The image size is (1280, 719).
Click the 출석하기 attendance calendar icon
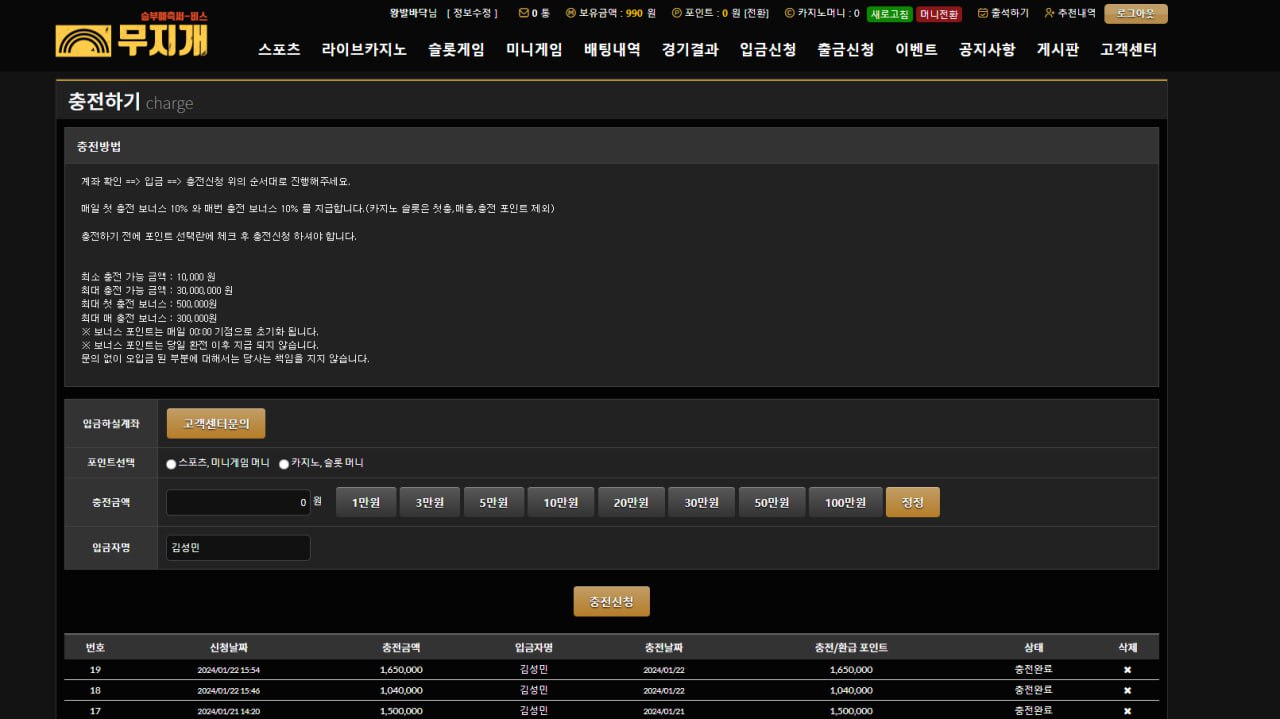click(983, 14)
